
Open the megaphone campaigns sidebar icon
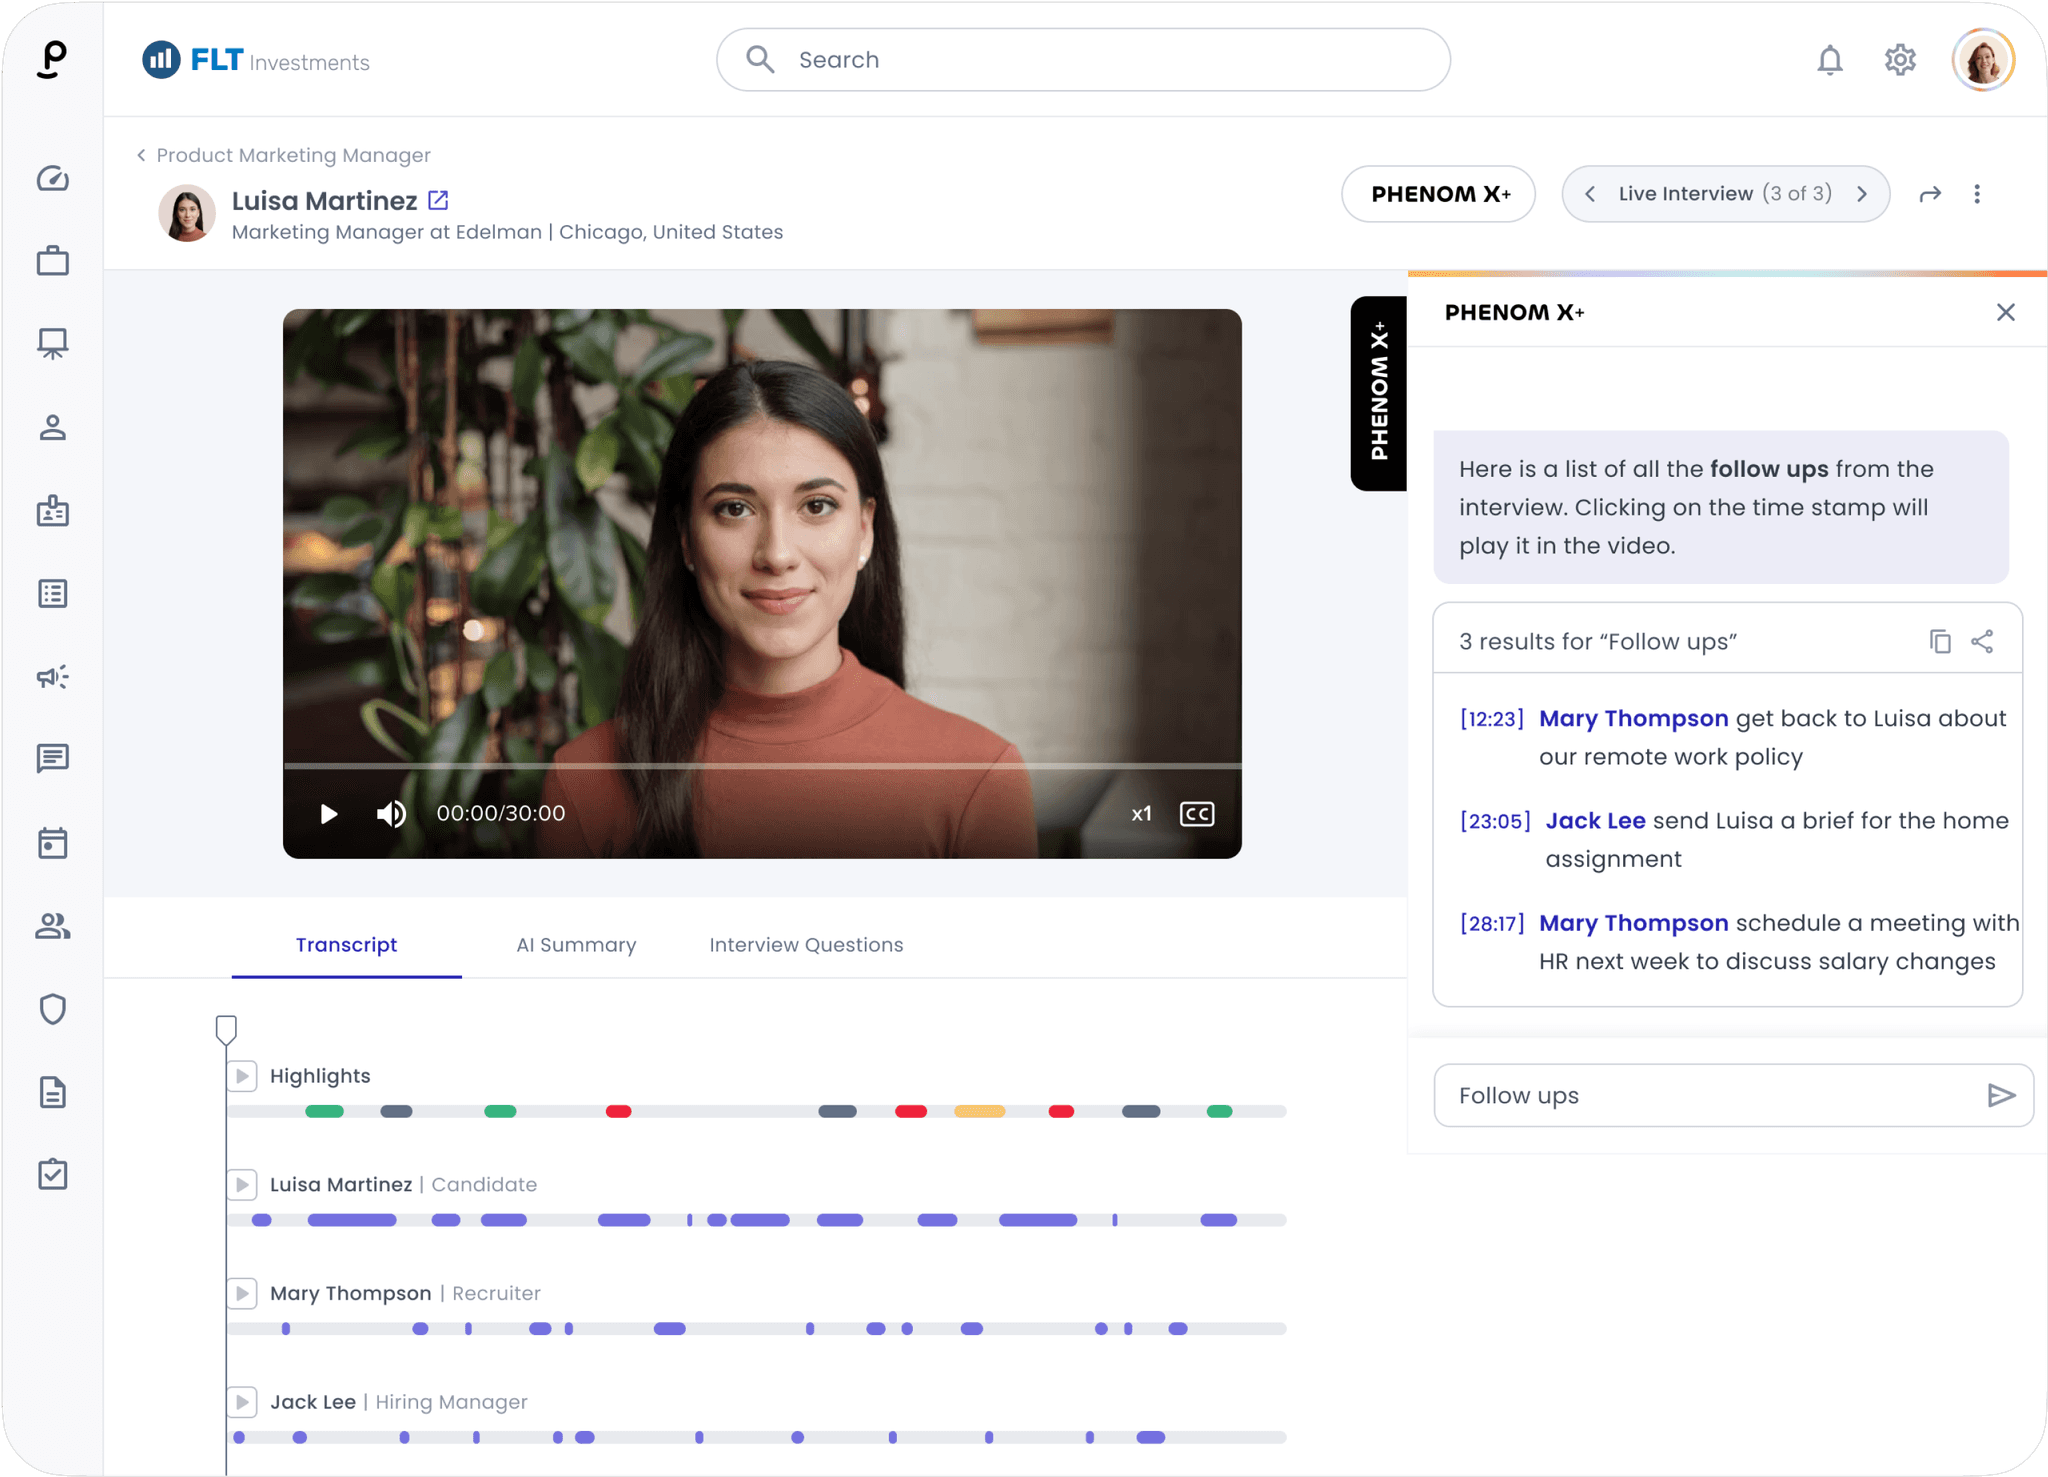[x=53, y=677]
